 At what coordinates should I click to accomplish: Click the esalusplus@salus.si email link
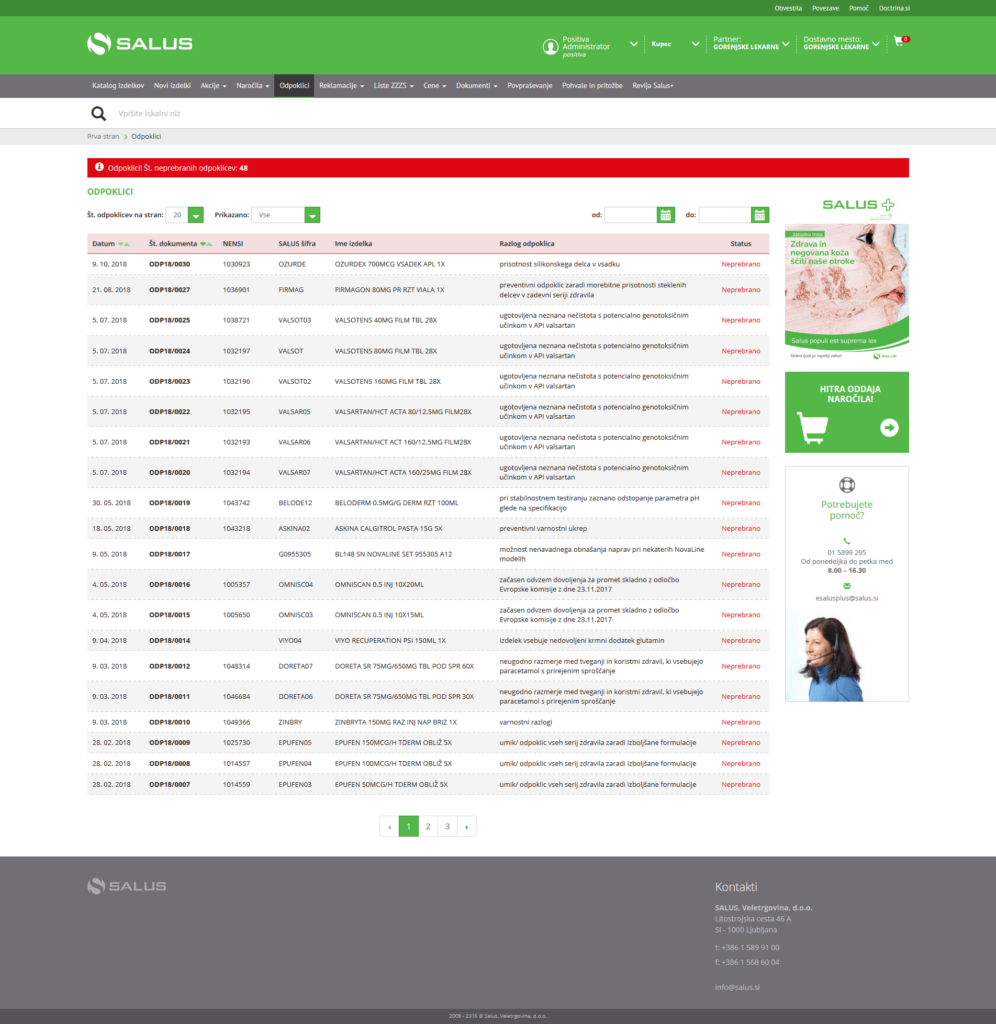(847, 598)
